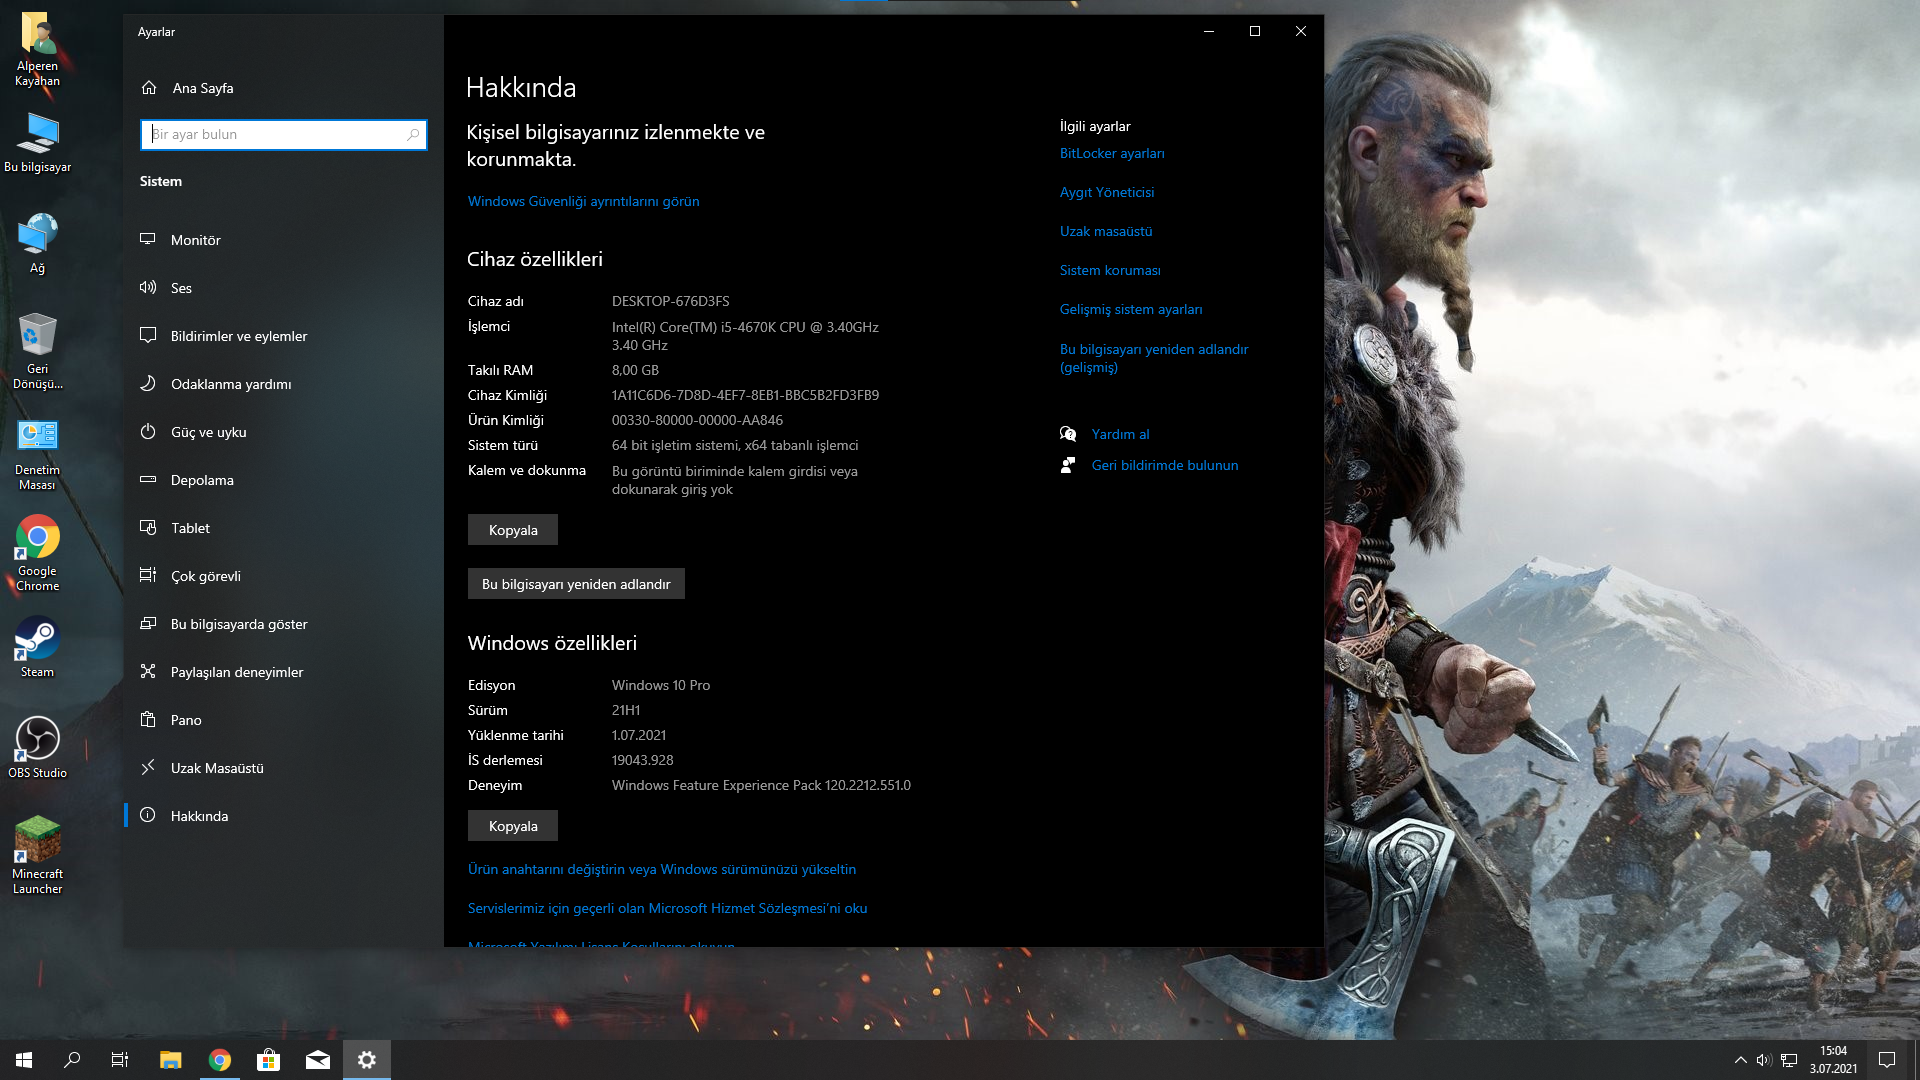Open Aygıt Yöneticisi link

(1106, 192)
